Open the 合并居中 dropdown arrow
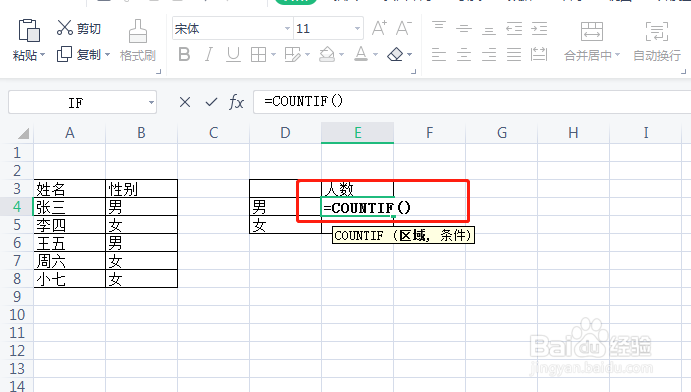This screenshot has width=691, height=392. pyautogui.click(x=617, y=55)
